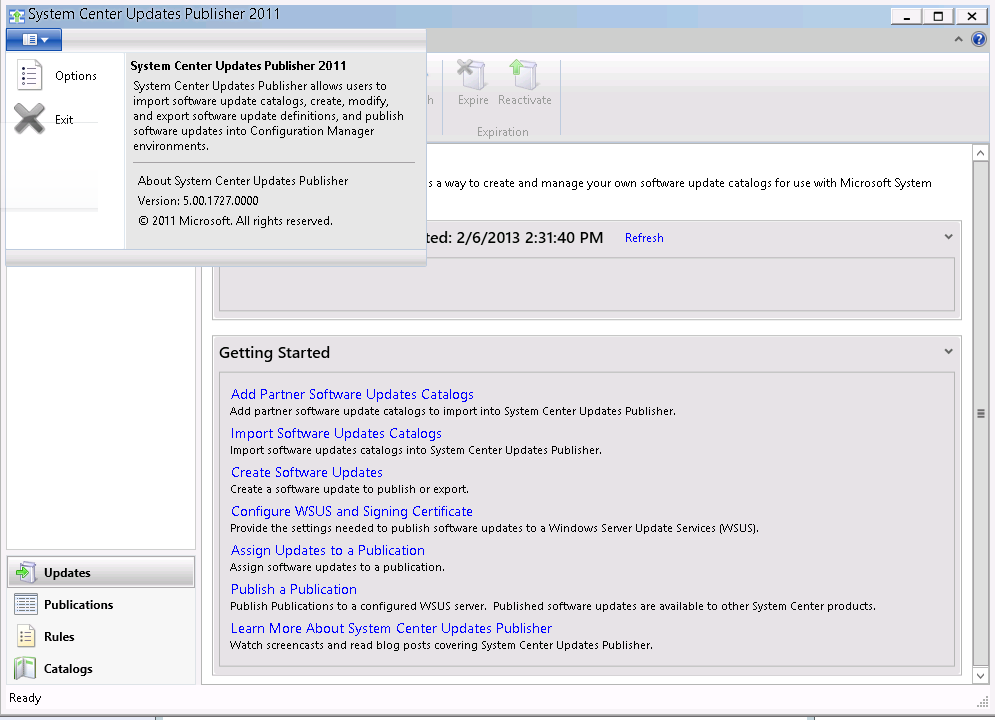Screen dimensions: 995x720
Task: Click the Exit cross icon
Action: pyautogui.click(x=29, y=118)
